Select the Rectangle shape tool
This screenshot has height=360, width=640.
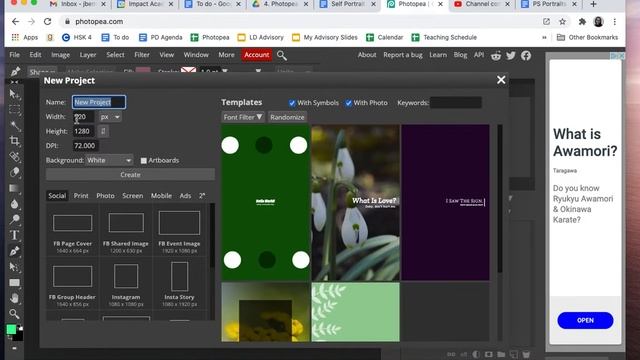point(14,282)
